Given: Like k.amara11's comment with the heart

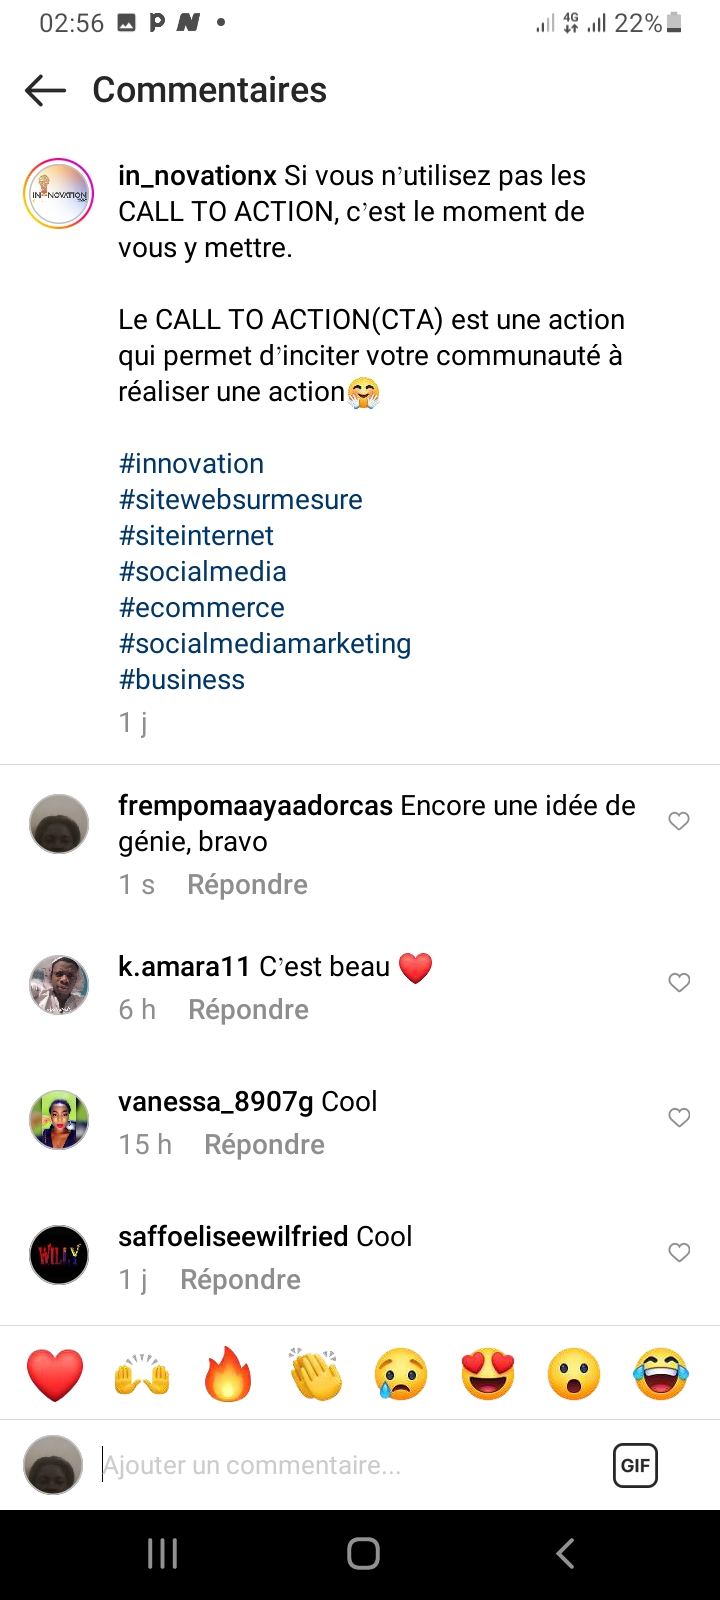Looking at the screenshot, I should 679,982.
